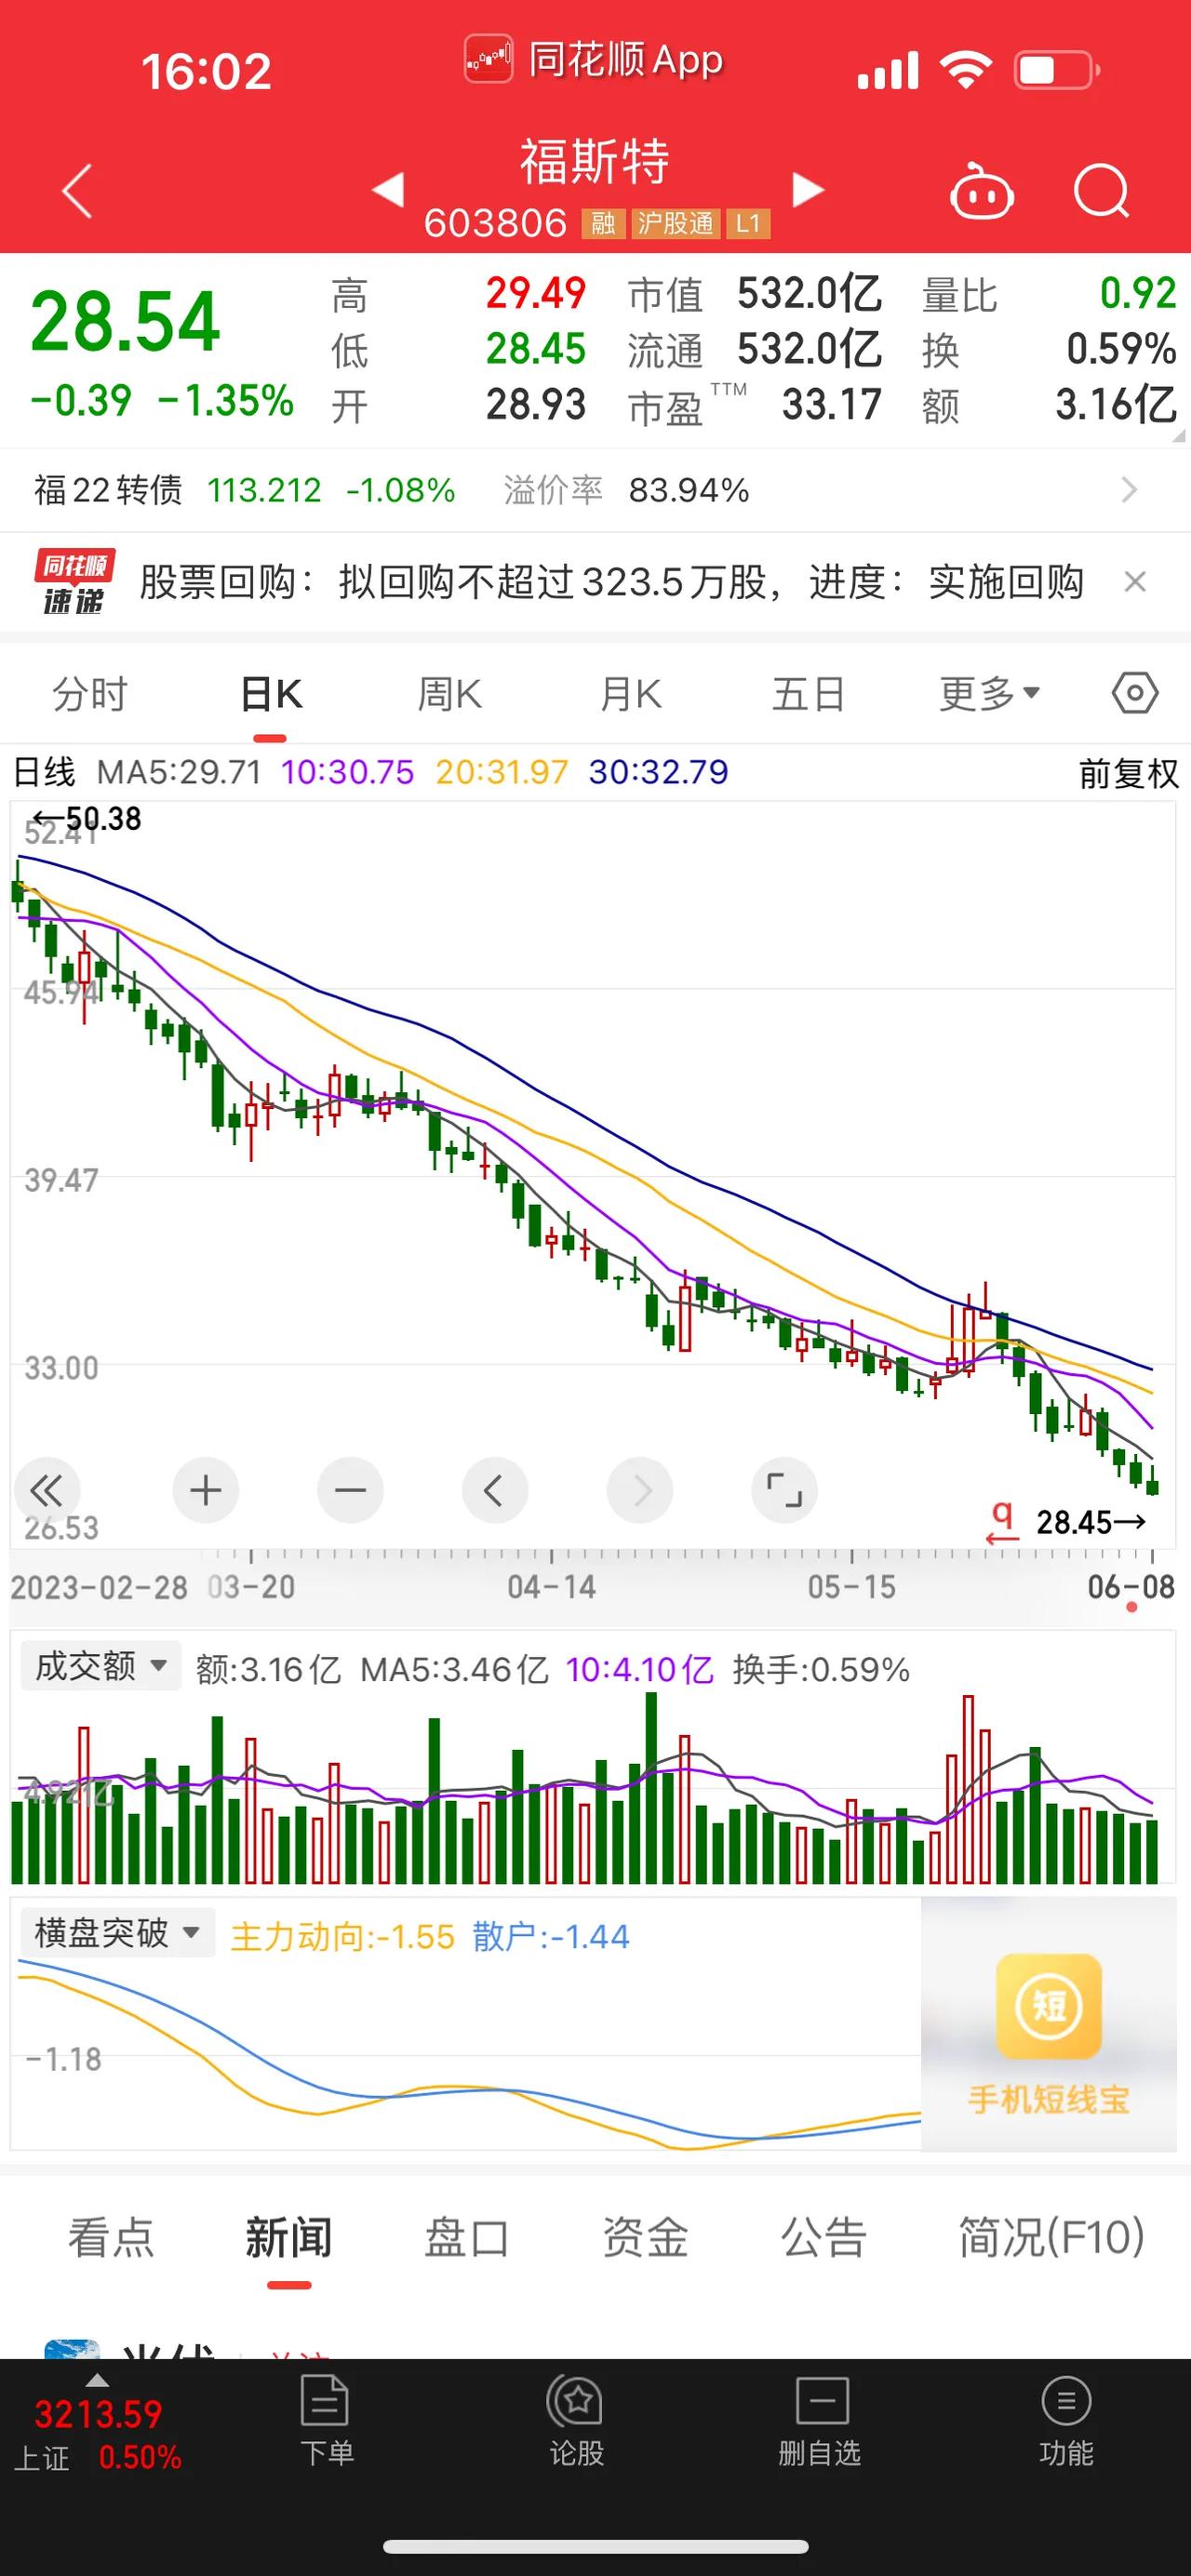Tap the 沪股通 badge
The image size is (1191, 2576).
coord(676,223)
